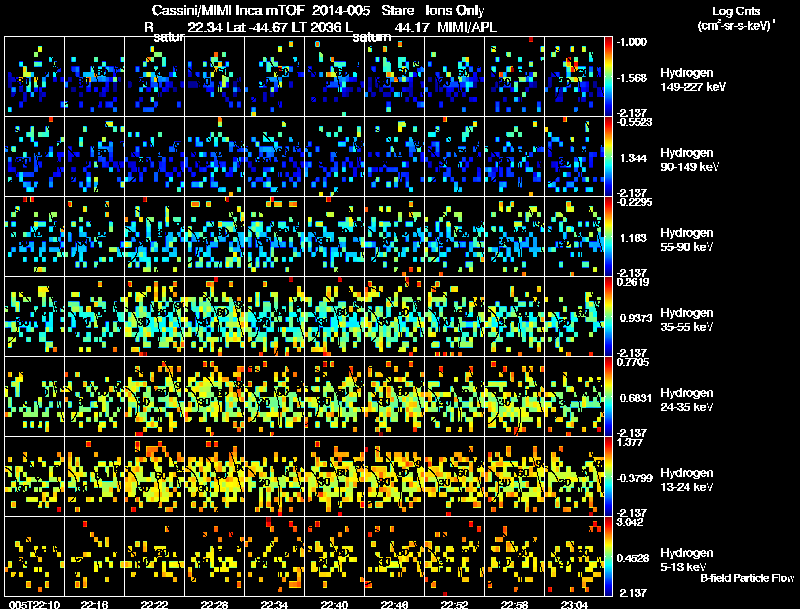This screenshot has height=609, width=800.
Task: Click the color bar for Hydrogen 5-13 keV
Action: [609, 556]
